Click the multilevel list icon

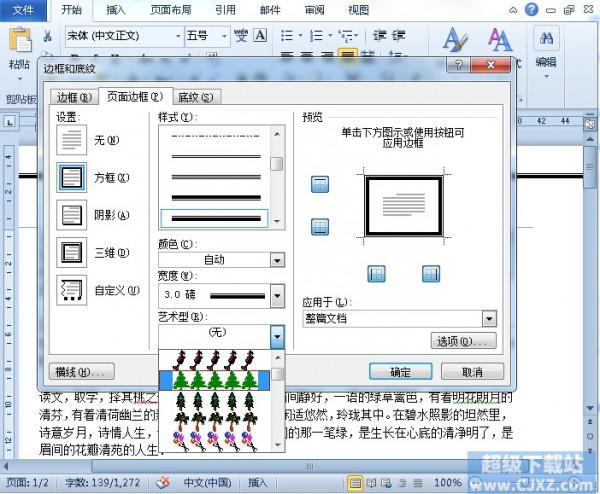coord(346,36)
